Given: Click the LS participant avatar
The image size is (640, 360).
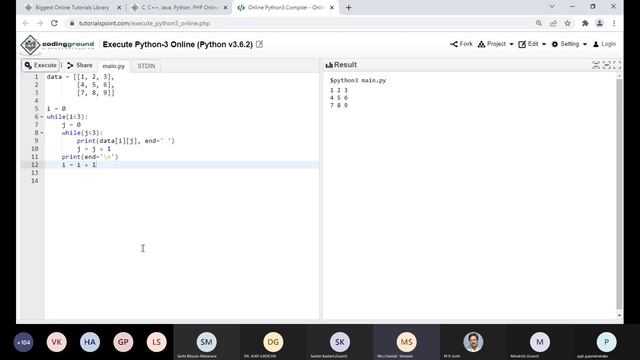Looking at the screenshot, I should point(156,342).
